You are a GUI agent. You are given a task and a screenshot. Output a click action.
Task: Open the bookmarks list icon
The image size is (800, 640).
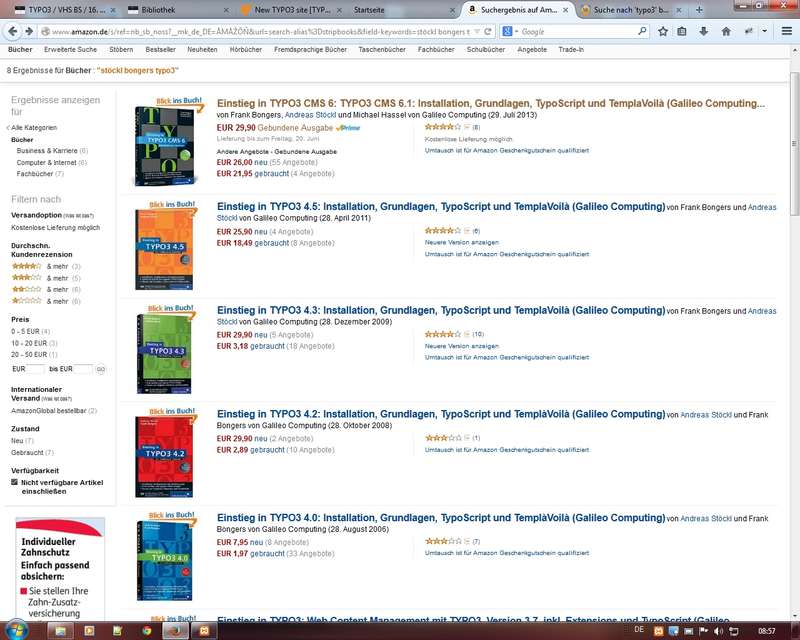[x=682, y=32]
